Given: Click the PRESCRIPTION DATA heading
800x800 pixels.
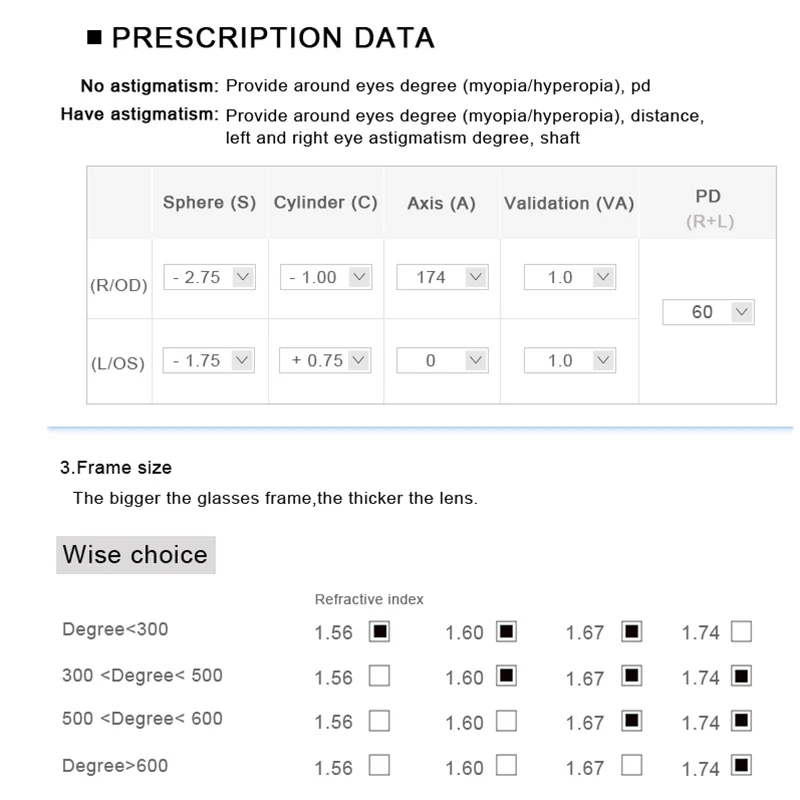Looking at the screenshot, I should click(x=272, y=38).
